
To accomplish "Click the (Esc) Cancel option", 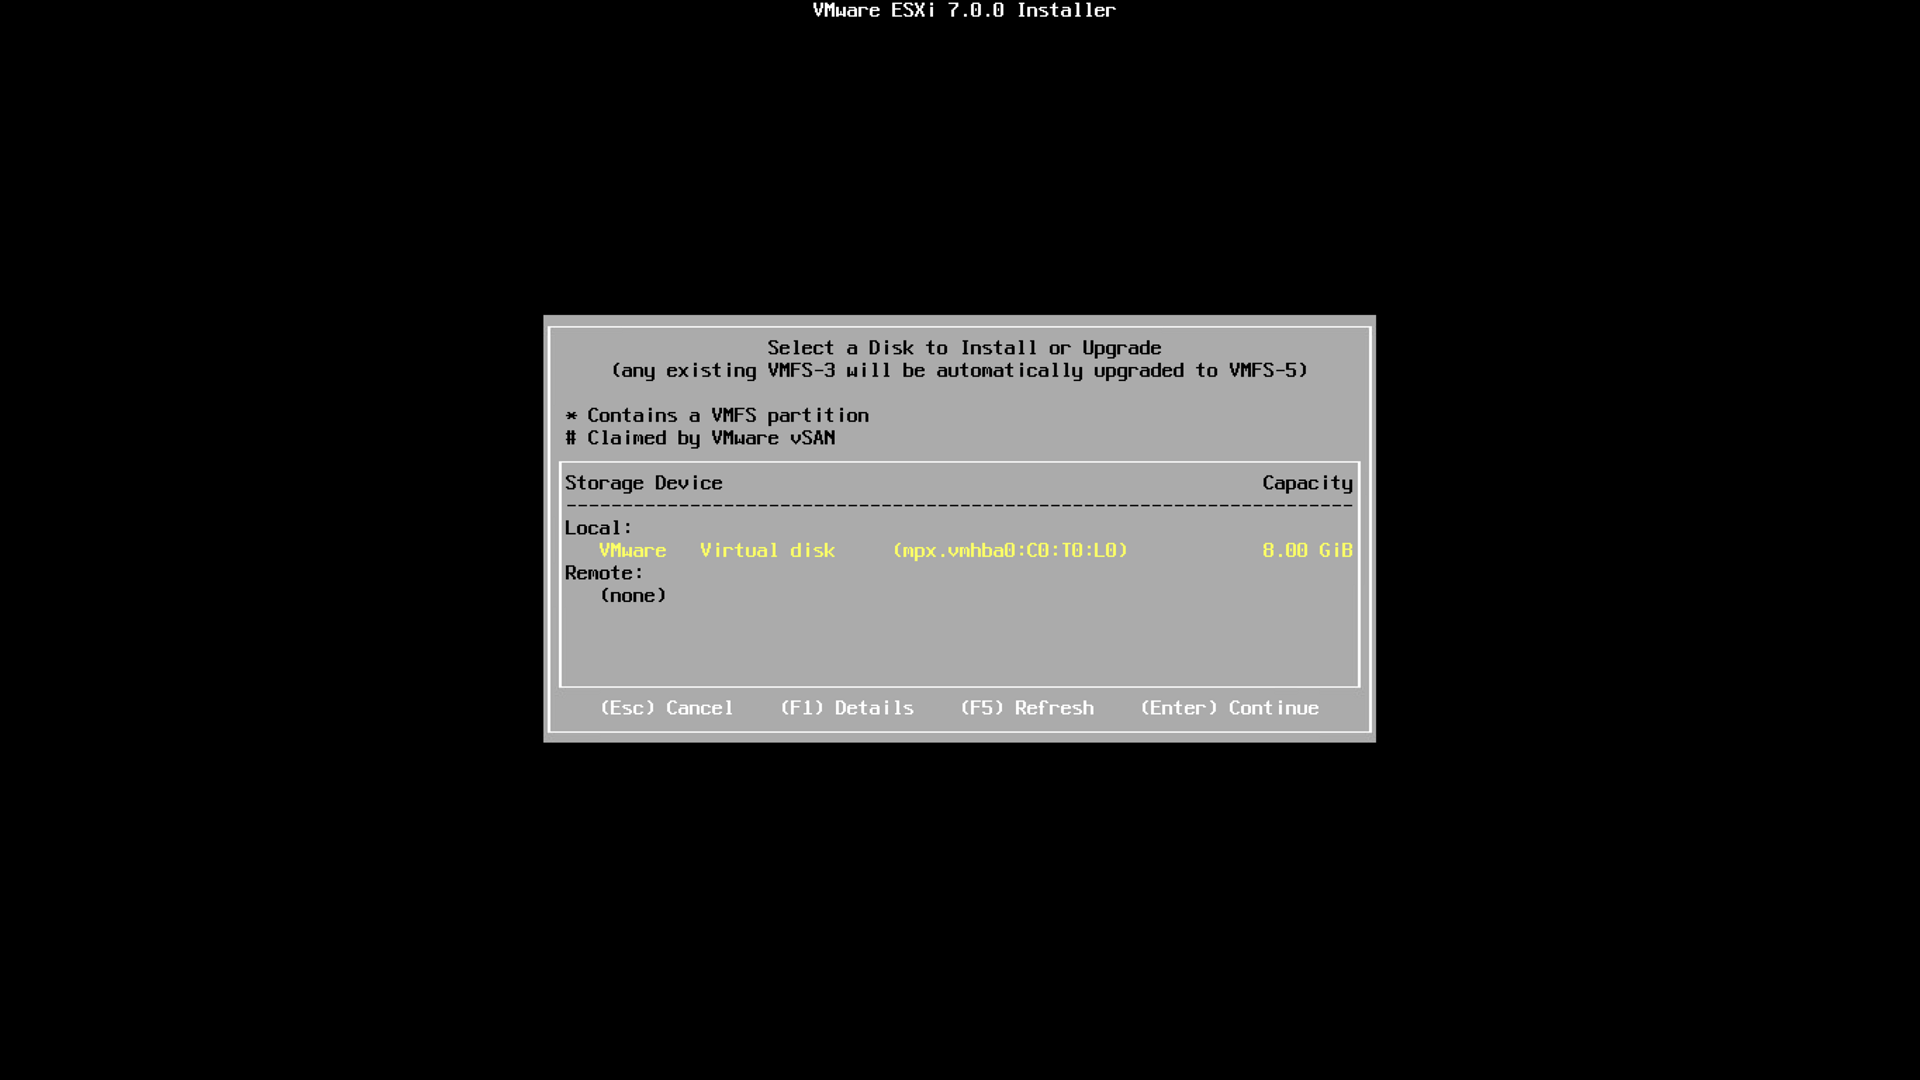I will point(667,708).
